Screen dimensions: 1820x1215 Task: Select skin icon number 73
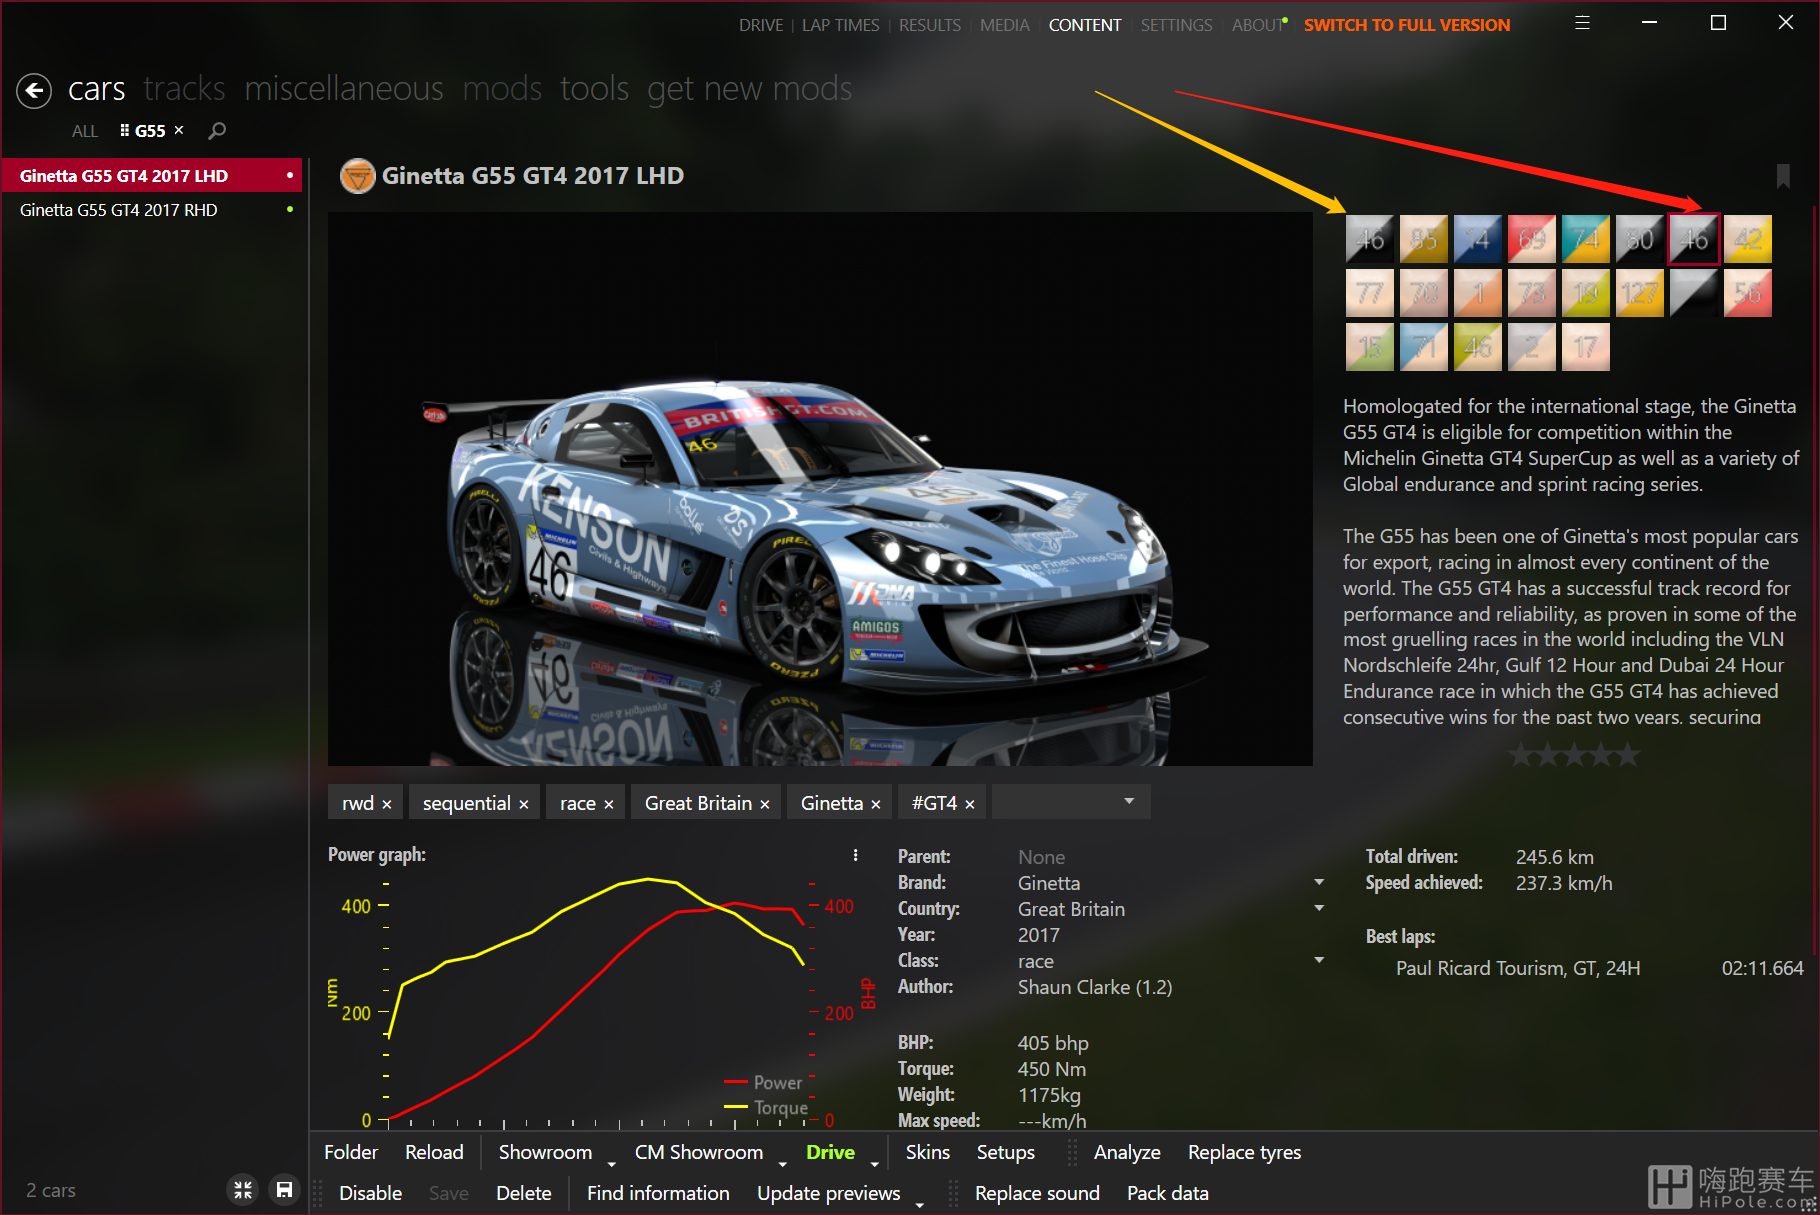pyautogui.click(x=1532, y=293)
